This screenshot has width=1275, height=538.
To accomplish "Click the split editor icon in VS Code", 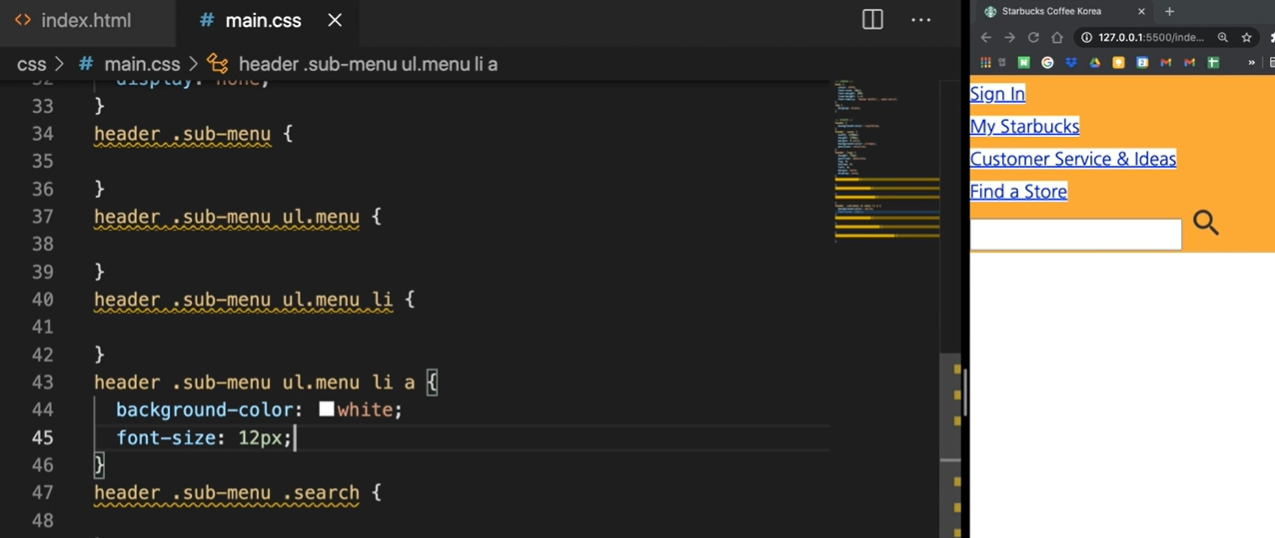I will click(x=872, y=20).
